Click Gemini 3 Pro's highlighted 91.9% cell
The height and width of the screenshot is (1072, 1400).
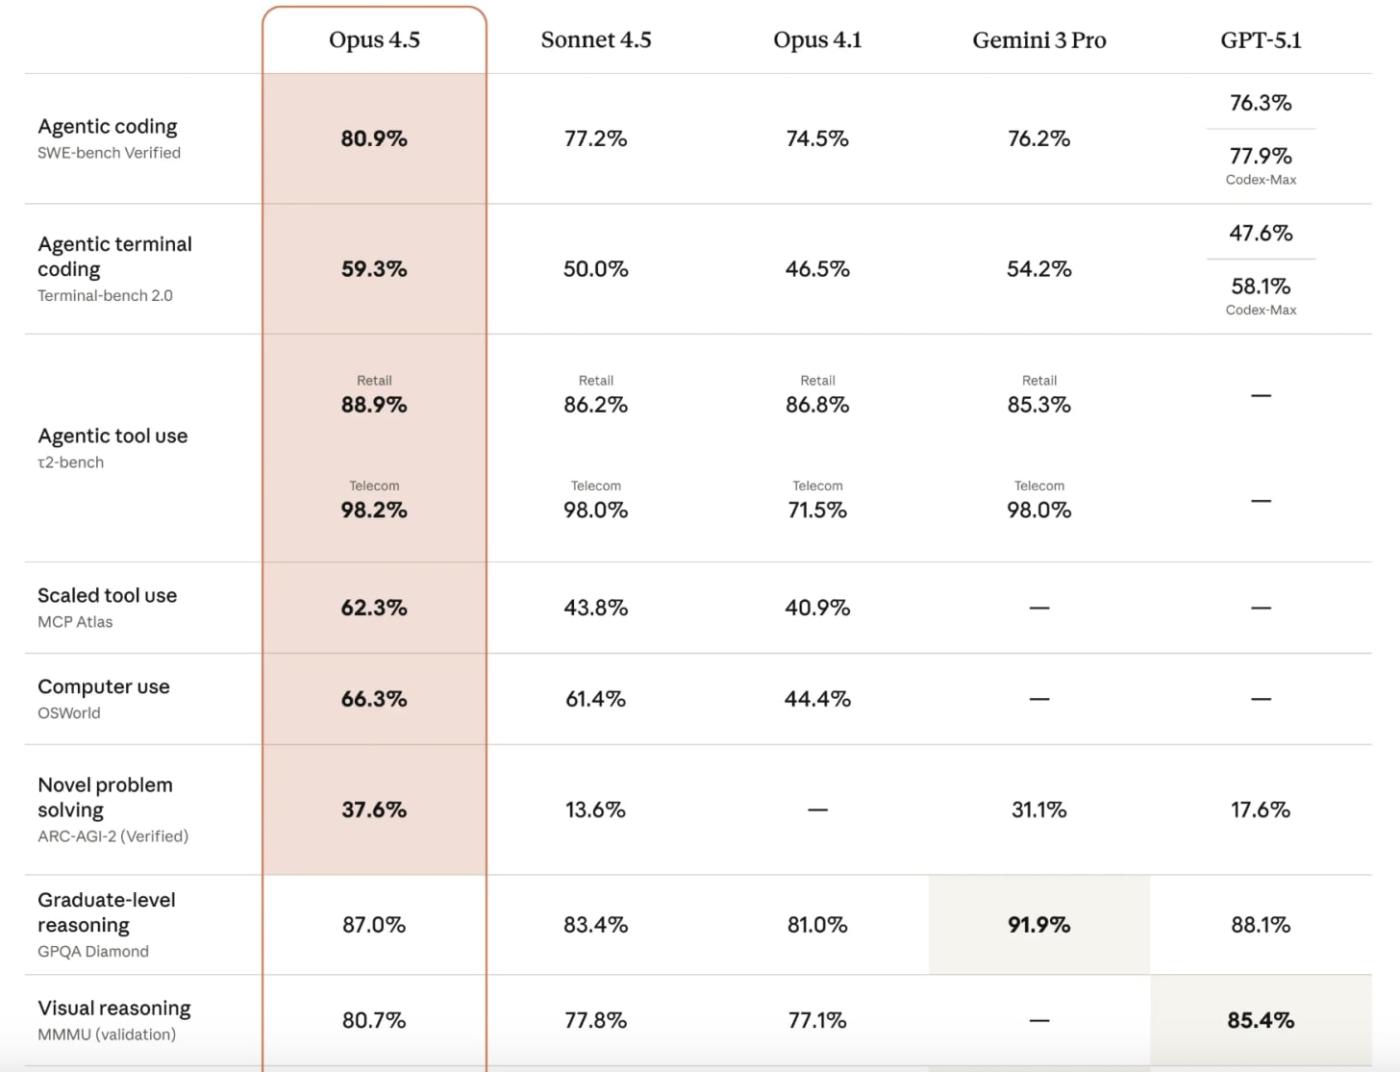tap(1039, 925)
